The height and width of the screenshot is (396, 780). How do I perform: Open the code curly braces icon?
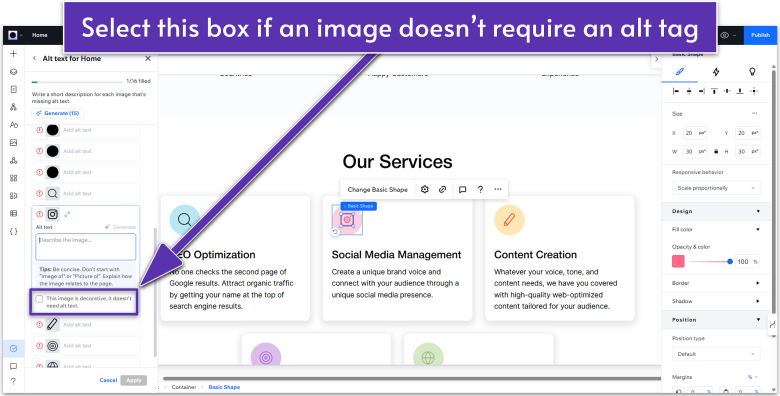(13, 231)
